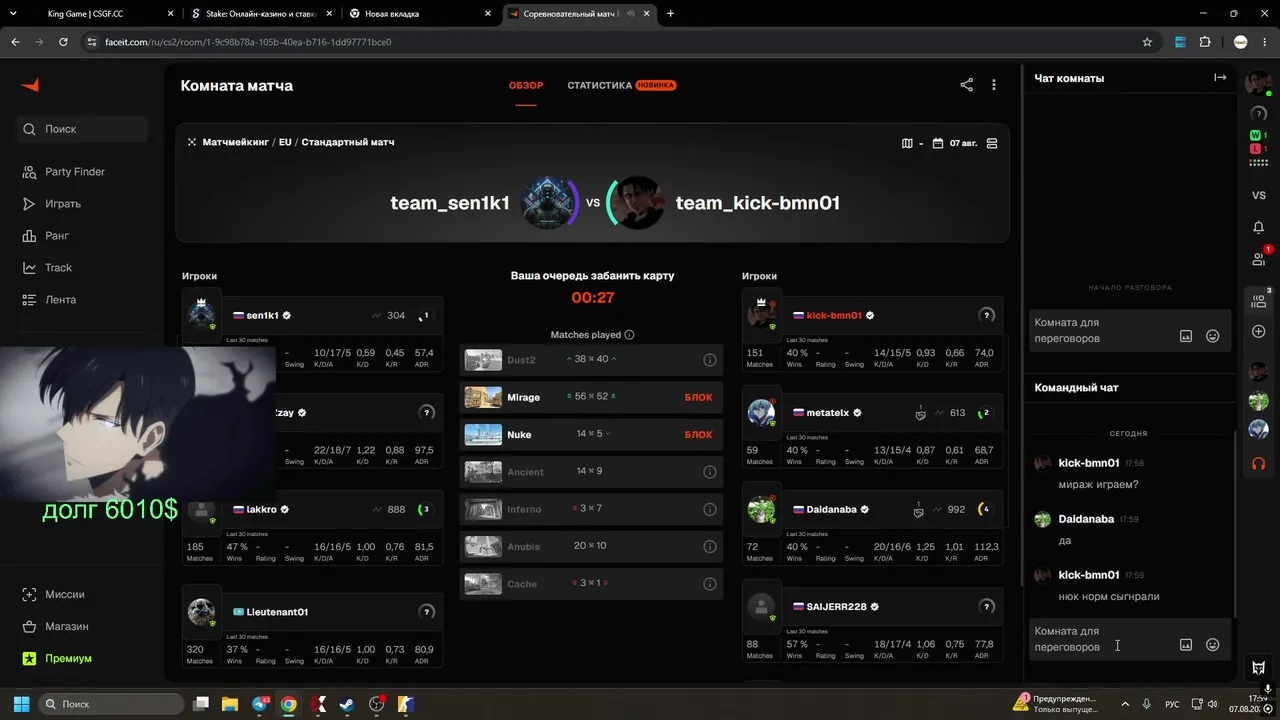This screenshot has width=1280, height=720.
Task: Open emoji picker in team chat input
Action: [x=1213, y=645]
